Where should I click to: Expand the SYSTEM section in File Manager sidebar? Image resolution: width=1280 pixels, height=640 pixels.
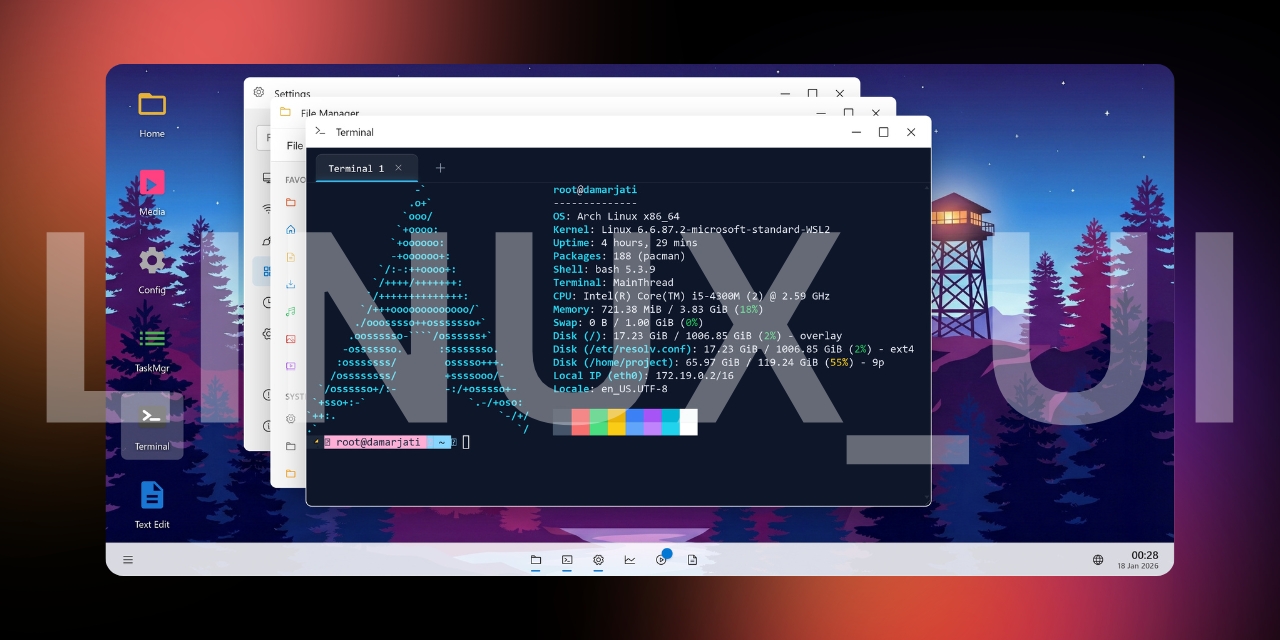pos(295,396)
